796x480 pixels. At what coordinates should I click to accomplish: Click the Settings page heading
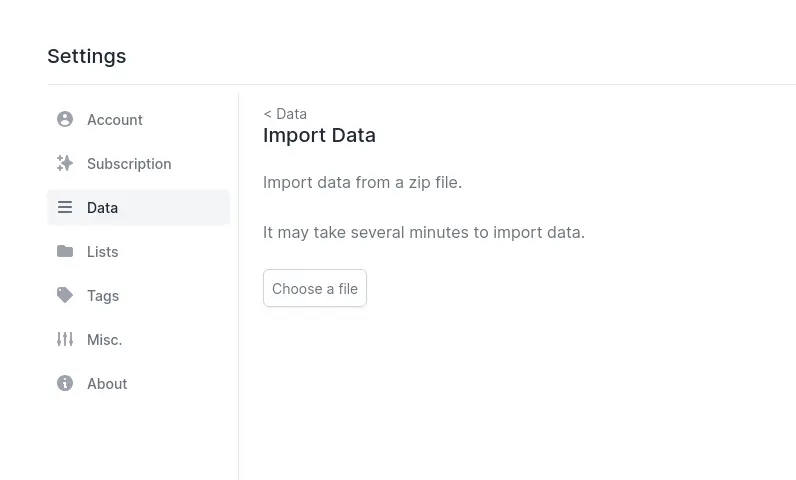(87, 56)
